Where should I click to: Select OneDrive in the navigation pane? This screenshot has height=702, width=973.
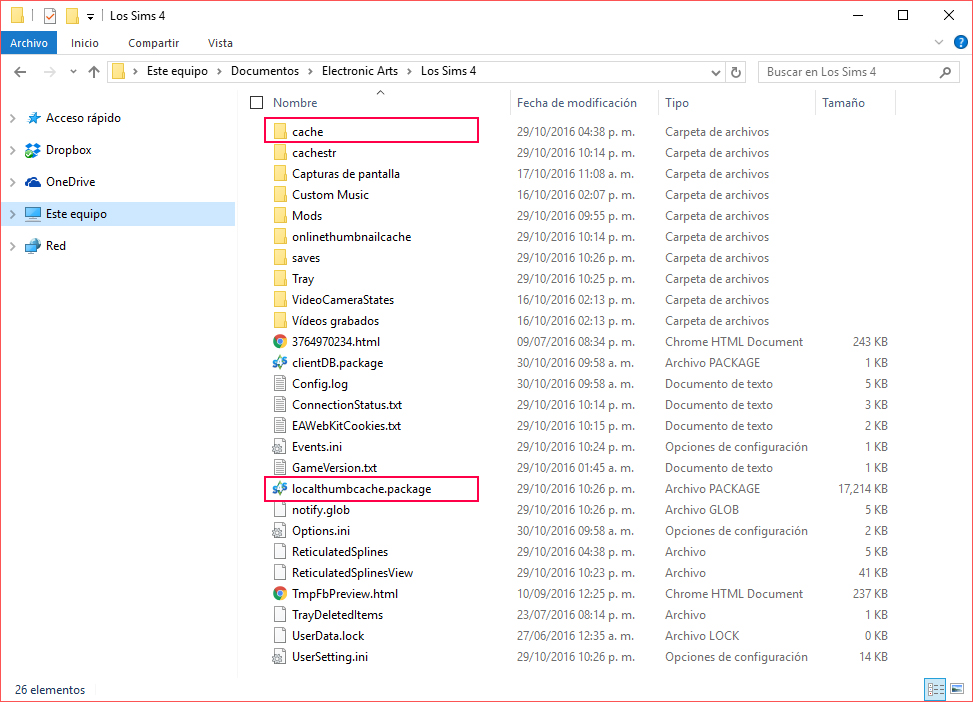[x=70, y=182]
